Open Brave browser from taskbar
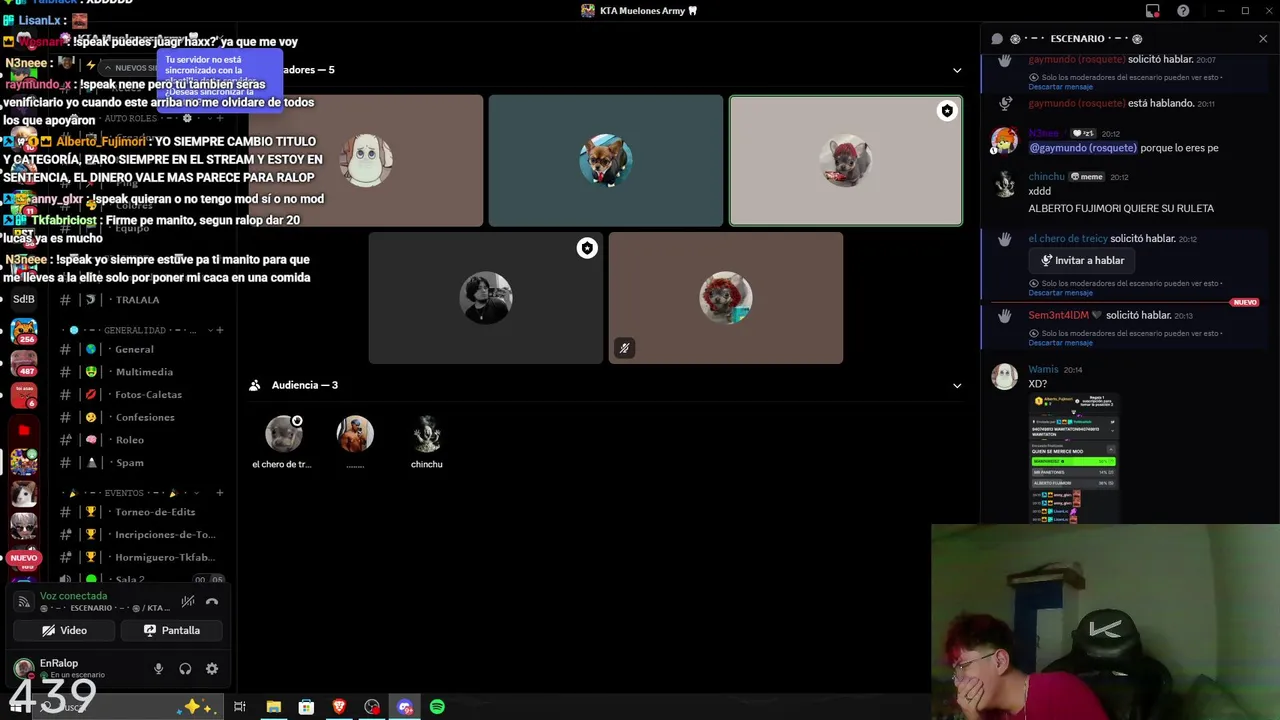 click(x=339, y=707)
